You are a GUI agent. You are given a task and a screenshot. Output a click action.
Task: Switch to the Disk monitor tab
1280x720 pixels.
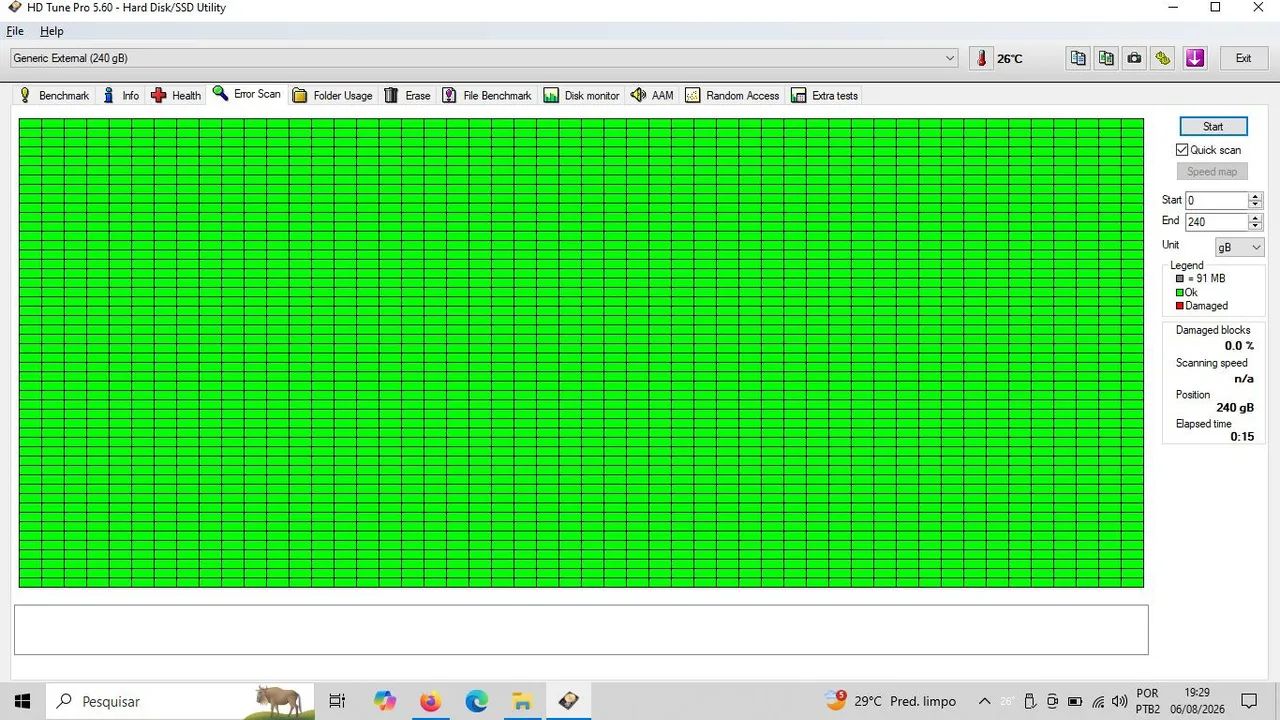pos(582,96)
